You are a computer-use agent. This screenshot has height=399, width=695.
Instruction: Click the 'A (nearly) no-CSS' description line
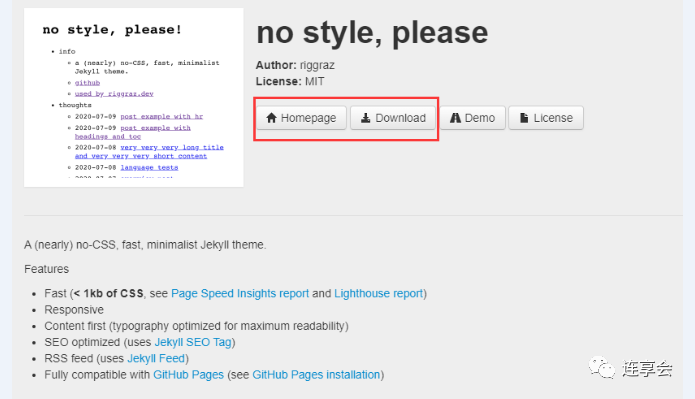[x=145, y=245]
